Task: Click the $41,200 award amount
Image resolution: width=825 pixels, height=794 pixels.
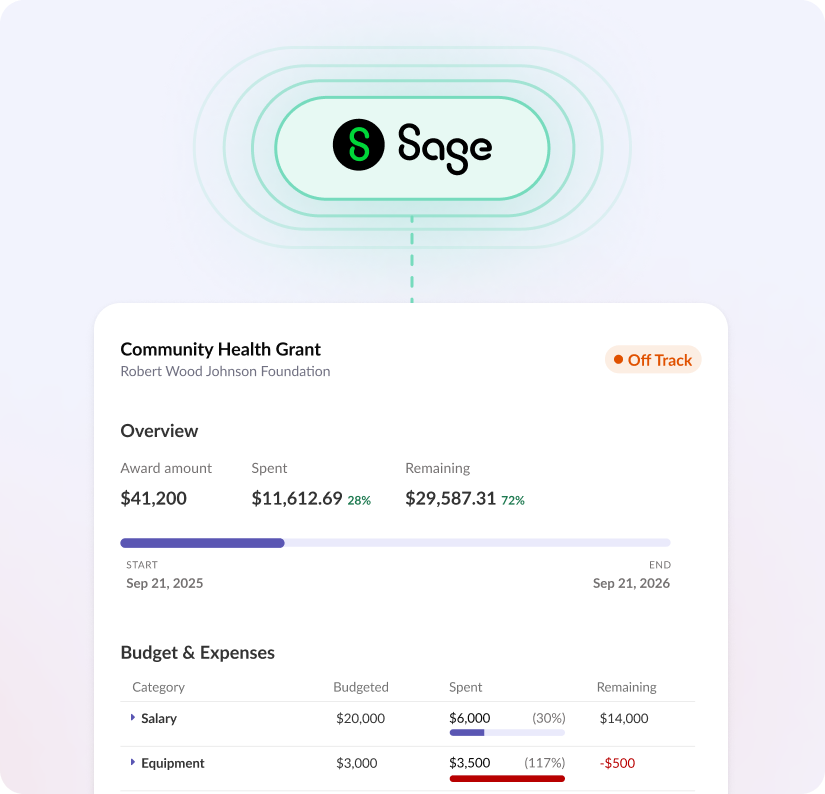Action: 153,498
